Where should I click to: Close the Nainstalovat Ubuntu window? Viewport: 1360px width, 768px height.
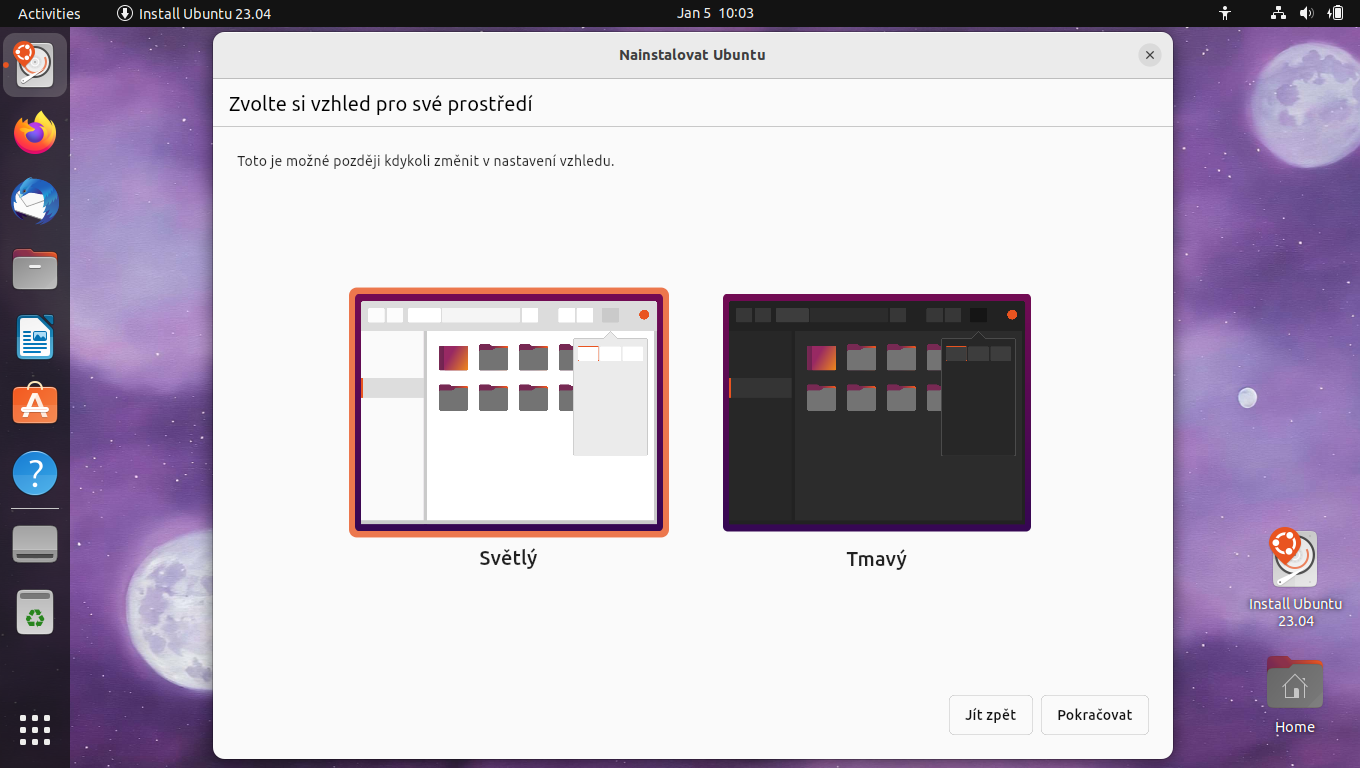pyautogui.click(x=1150, y=55)
